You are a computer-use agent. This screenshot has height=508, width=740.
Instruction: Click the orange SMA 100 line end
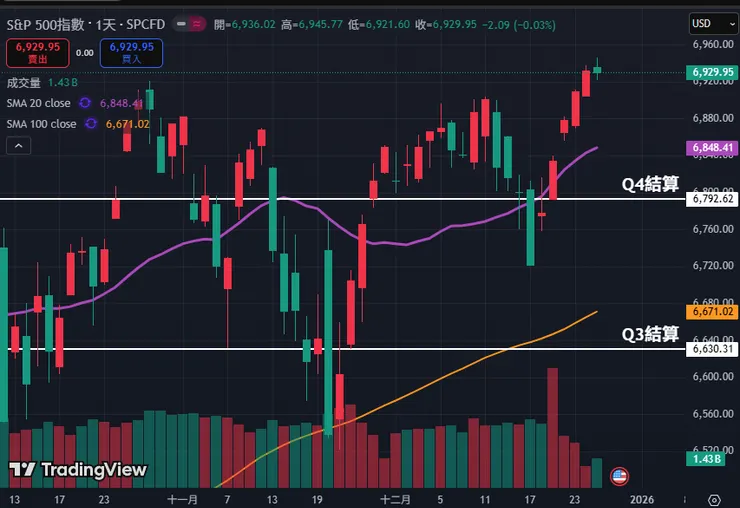tap(597, 312)
